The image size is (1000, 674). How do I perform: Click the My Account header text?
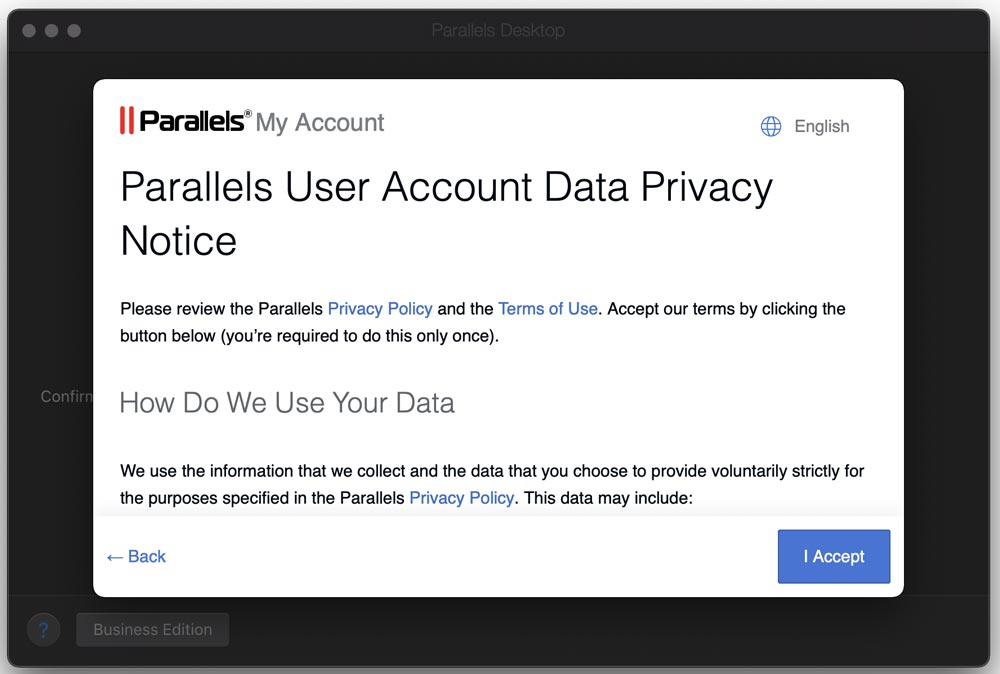[320, 123]
